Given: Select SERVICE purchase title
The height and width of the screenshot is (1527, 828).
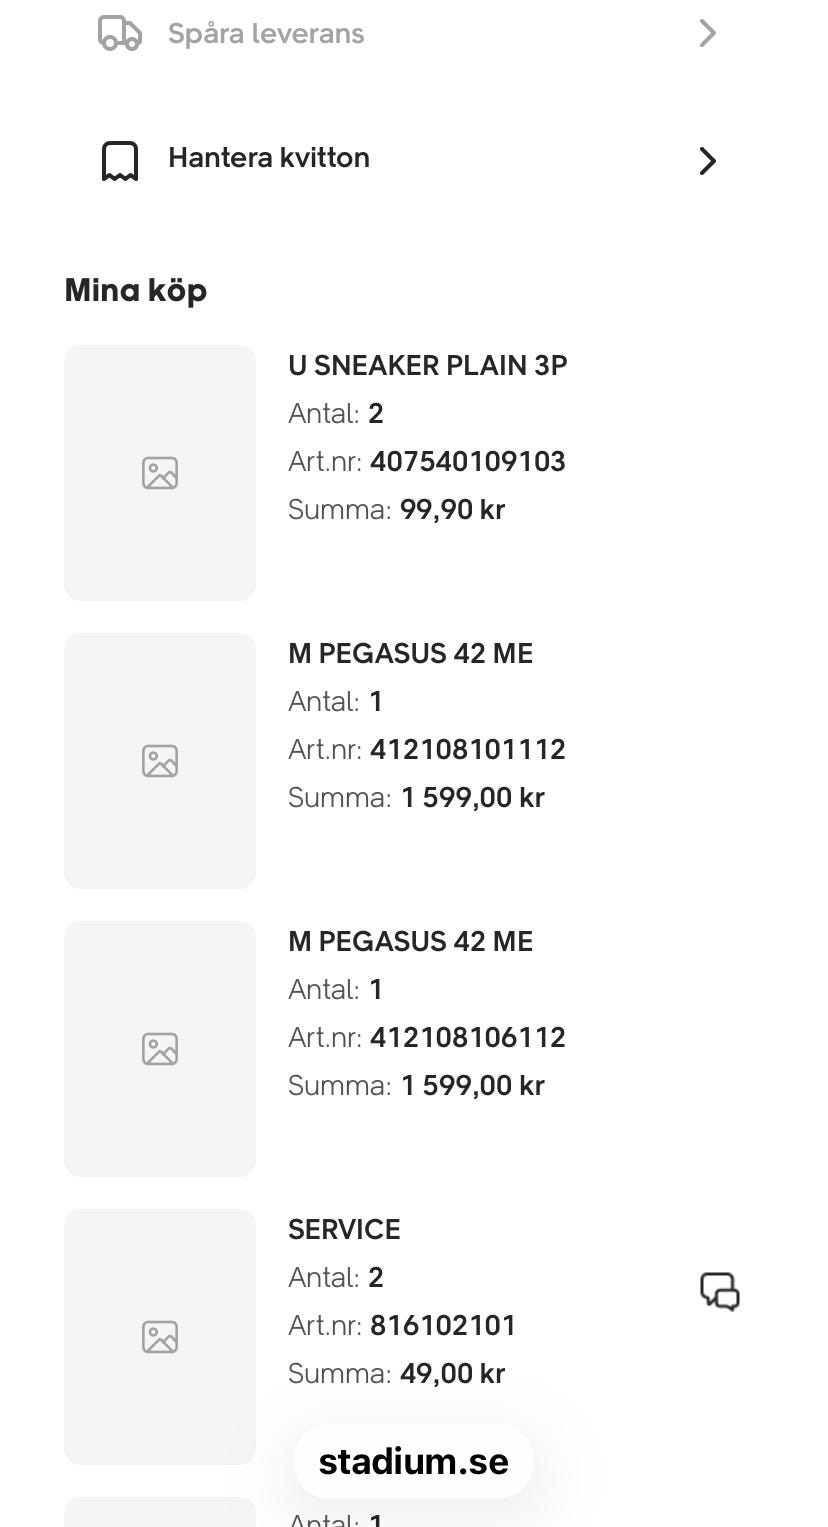Looking at the screenshot, I should (x=344, y=1229).
